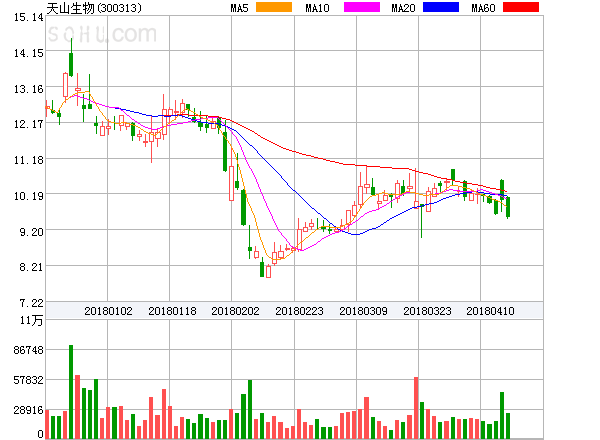This screenshot has height=440, width=600.
Task: Click the 9.20 price axis label
Action: click(x=31, y=232)
